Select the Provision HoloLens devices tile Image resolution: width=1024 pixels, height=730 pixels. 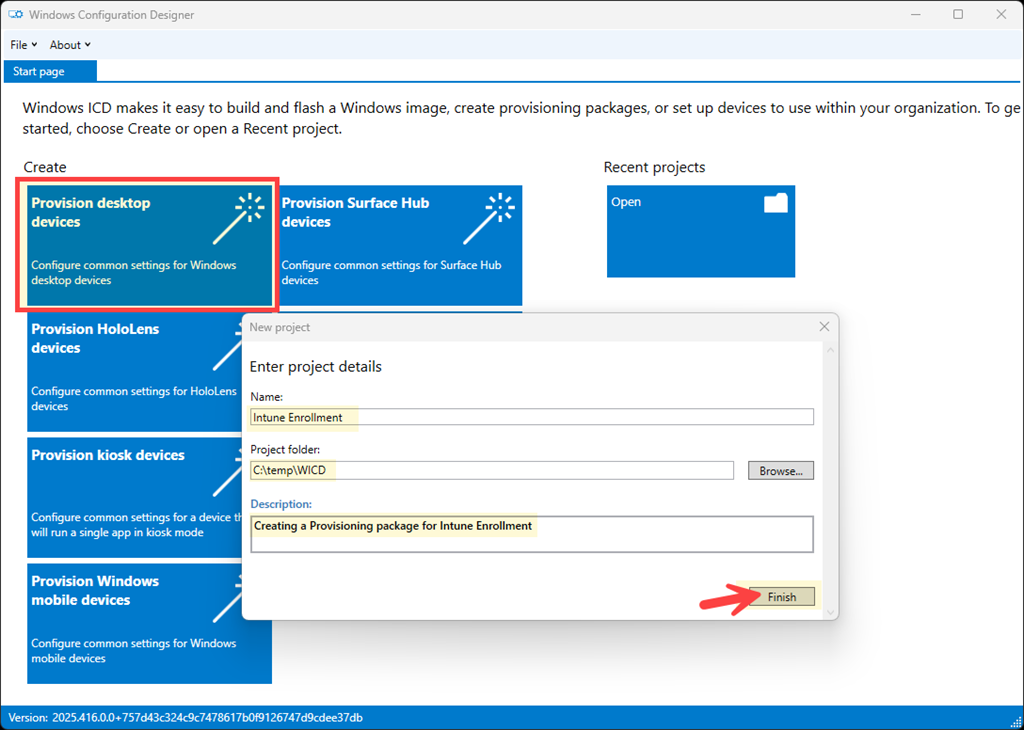coord(134,372)
